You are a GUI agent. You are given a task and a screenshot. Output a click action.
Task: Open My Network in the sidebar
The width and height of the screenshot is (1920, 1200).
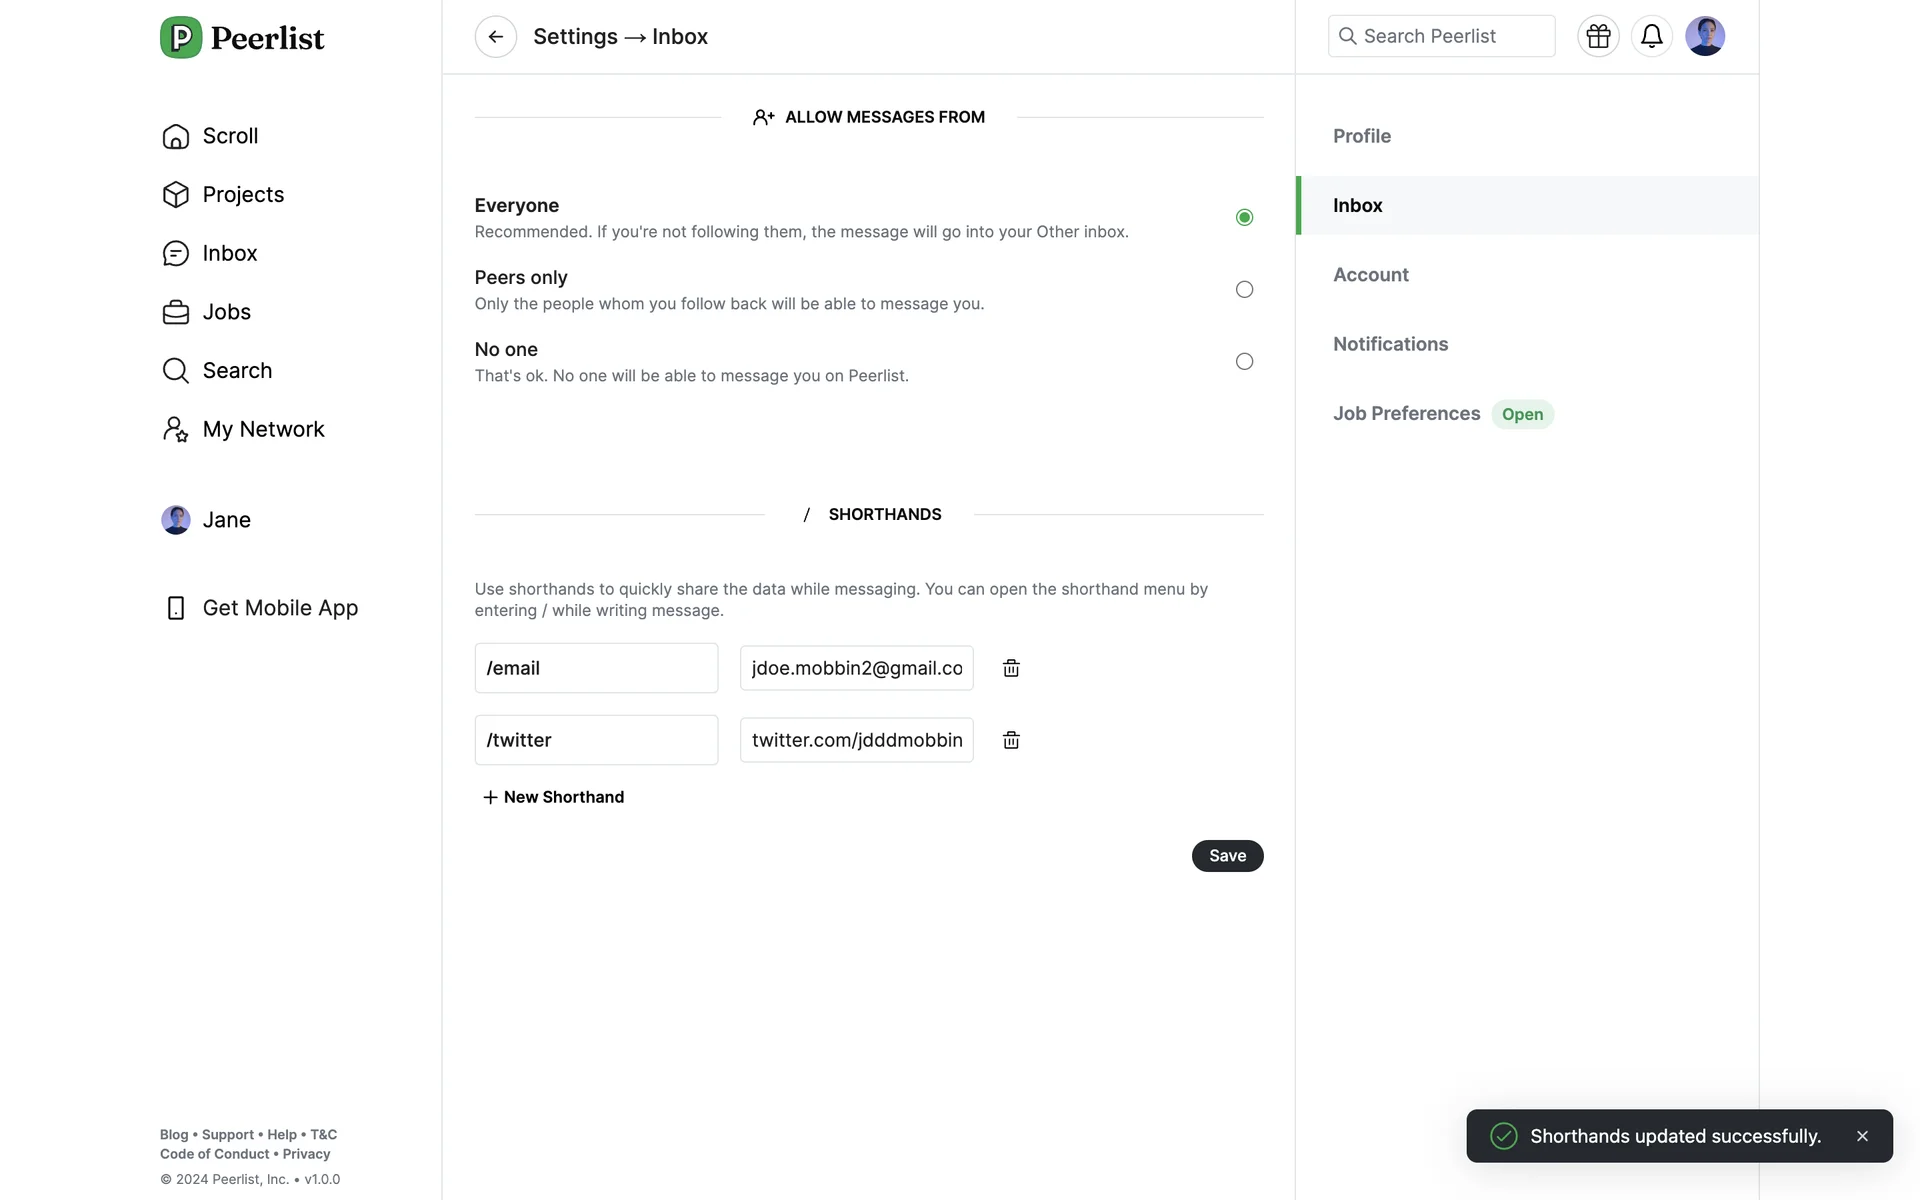coord(263,430)
